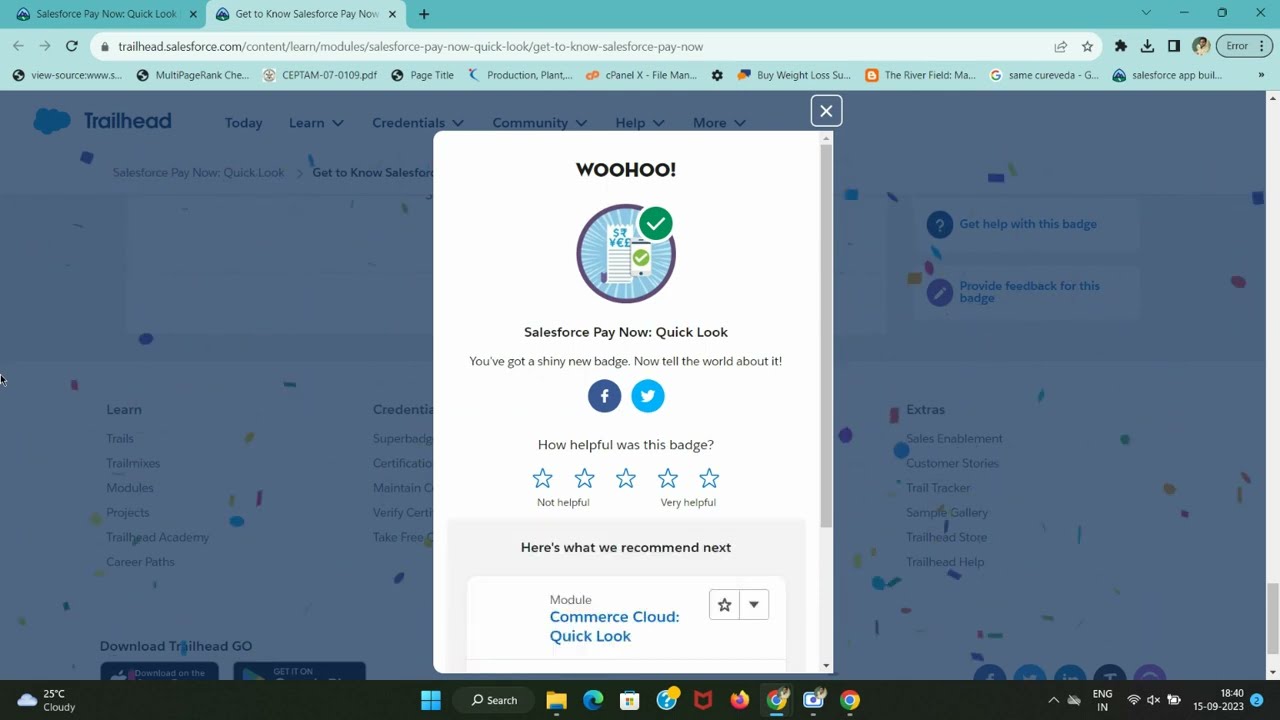This screenshot has width=1280, height=720.
Task: Open the Windows Start menu
Action: point(431,700)
